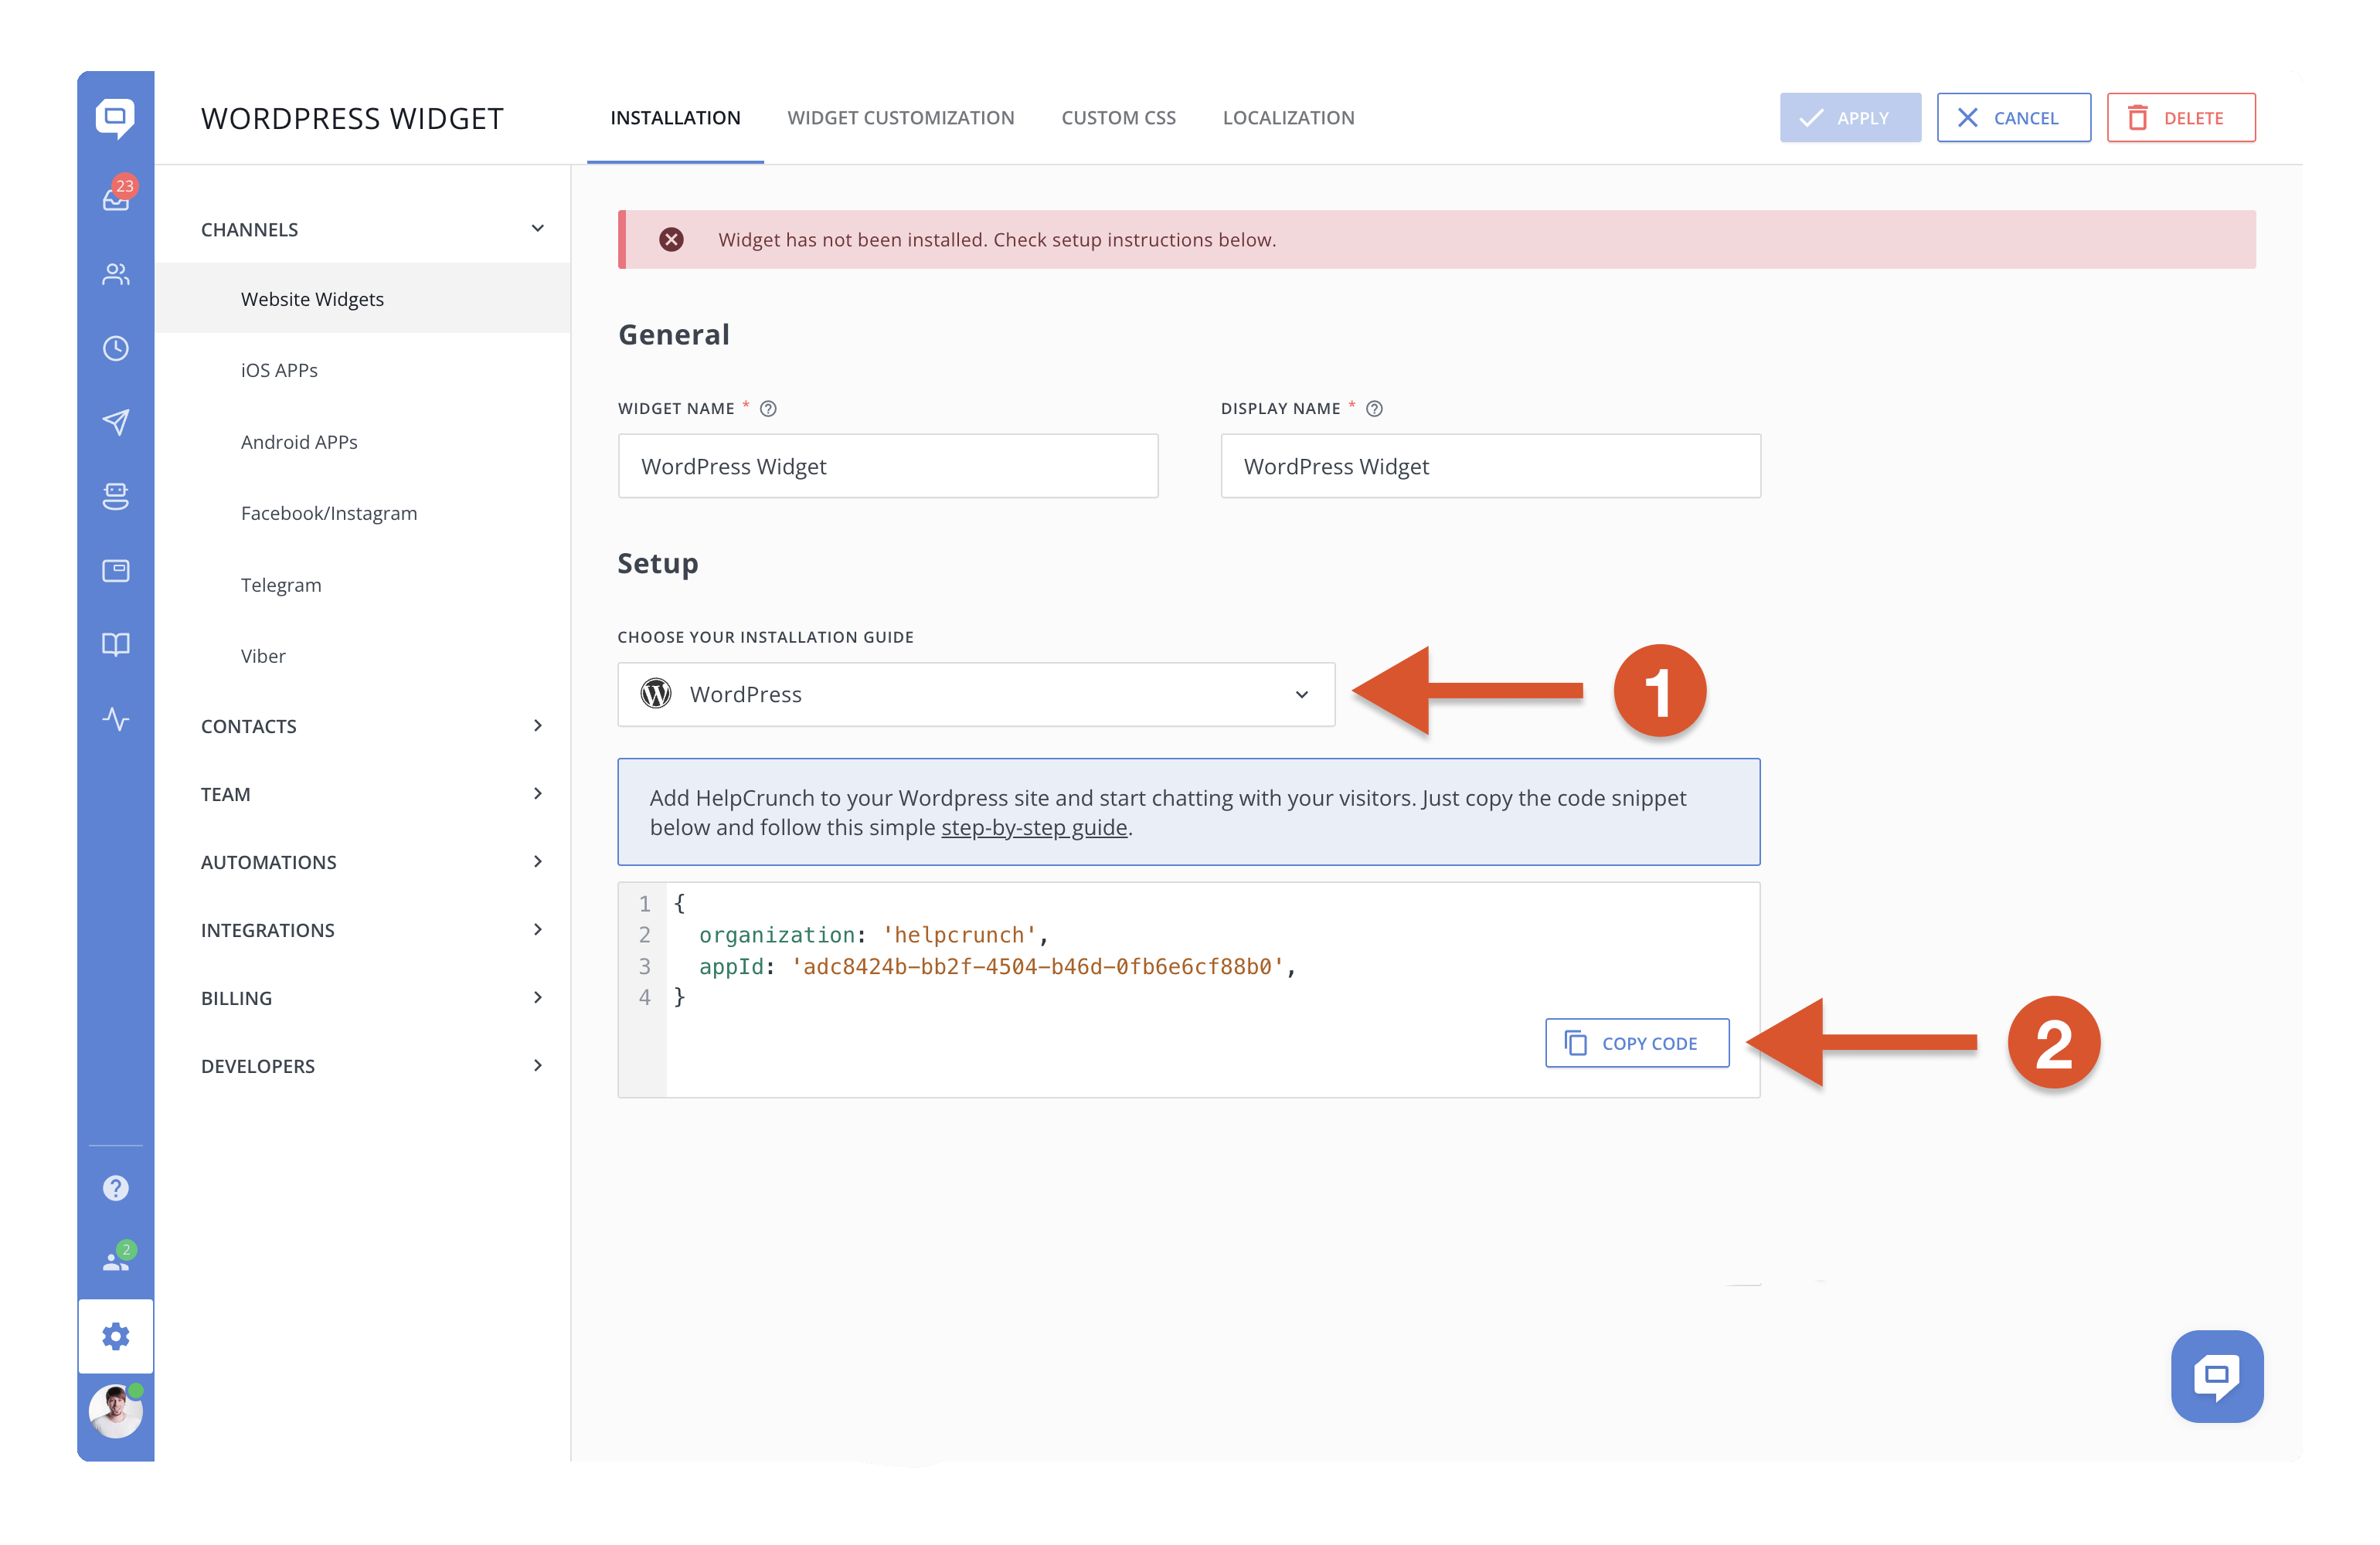Viewport: 2380px width, 1545px height.
Task: Open the contacts people icon in sidebar
Action: (x=116, y=274)
